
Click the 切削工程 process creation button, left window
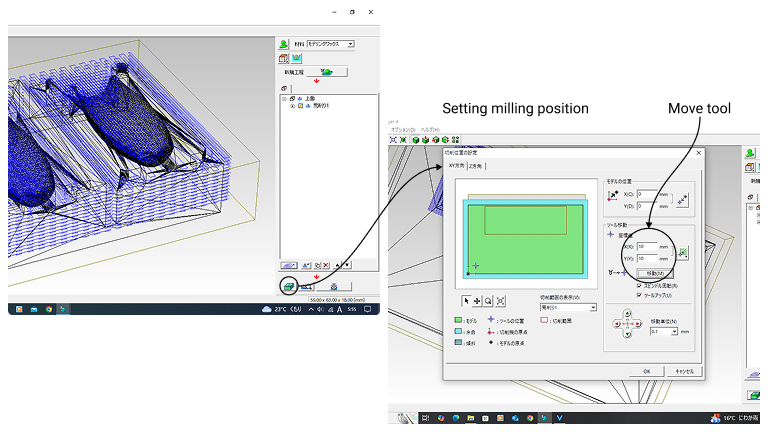pyautogui.click(x=327, y=72)
